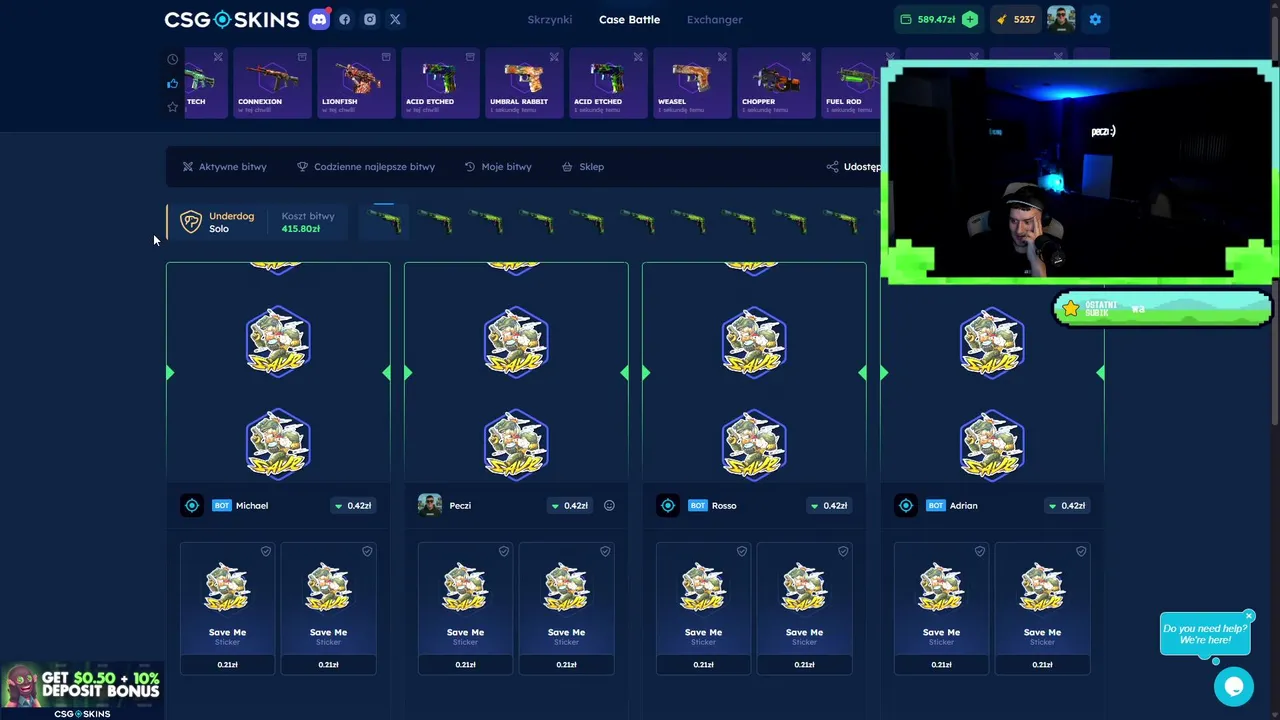Go to the Skrzynki tab
The height and width of the screenshot is (720, 1280).
tap(550, 19)
